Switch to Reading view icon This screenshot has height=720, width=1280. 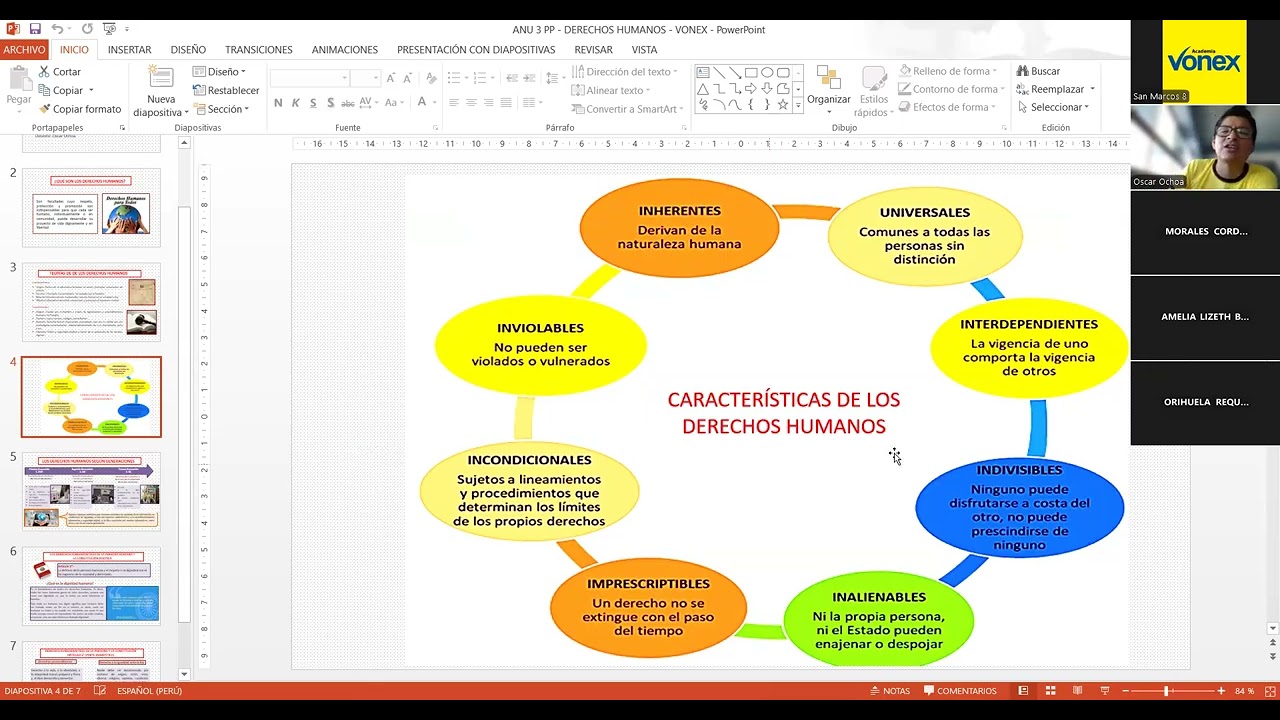1077,691
